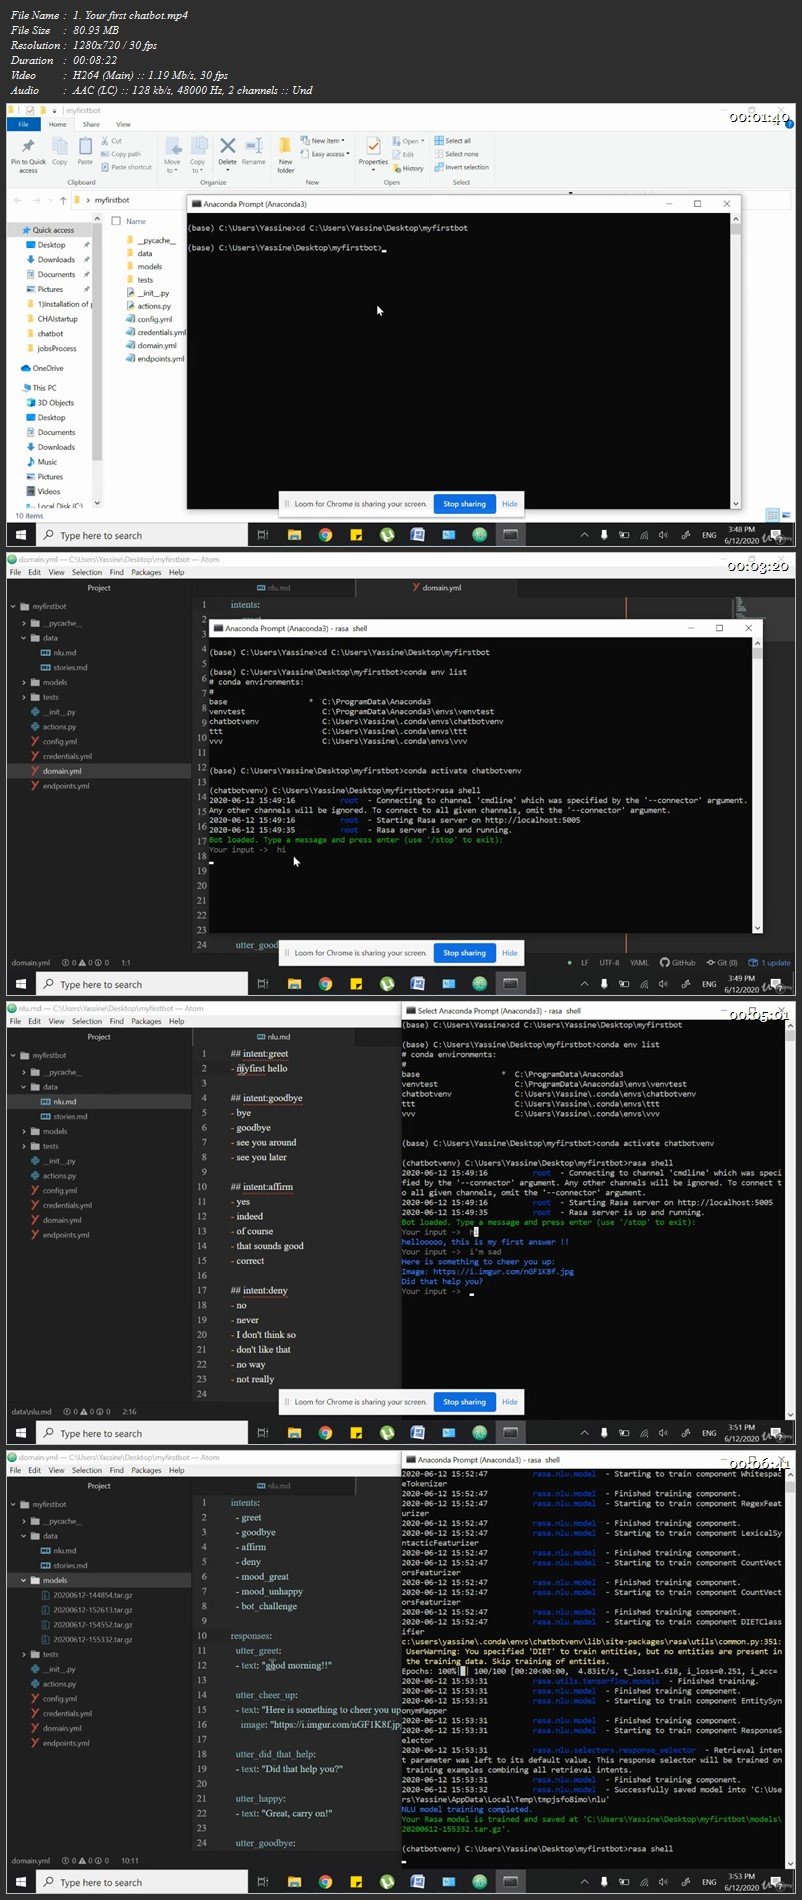Tick the checkbox beside the Name column header

116,221
